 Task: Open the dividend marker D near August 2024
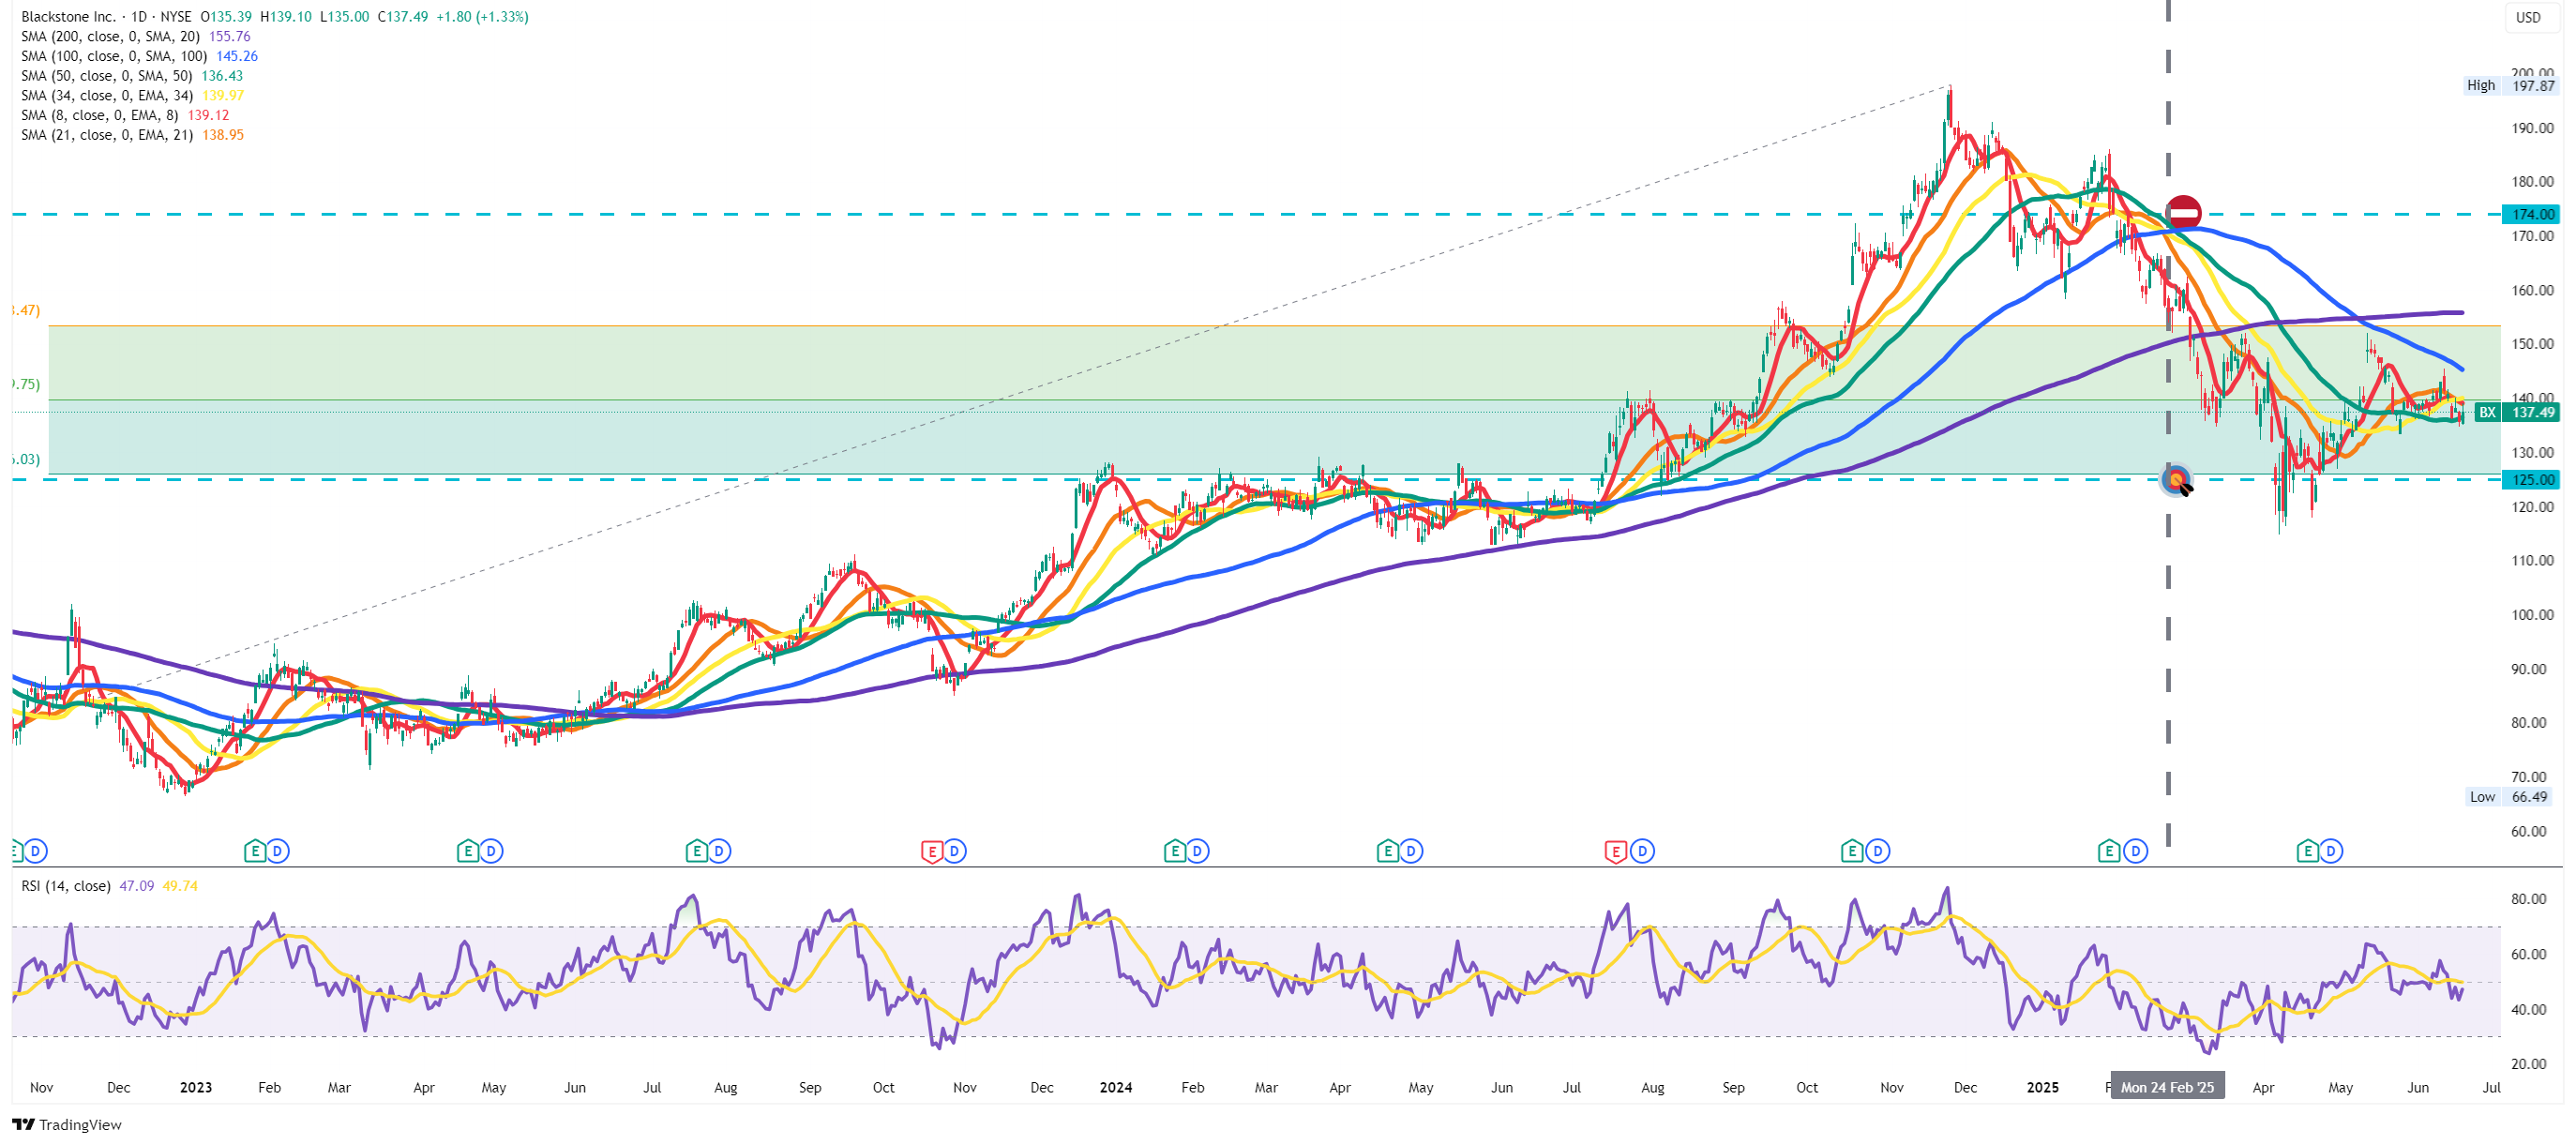click(1642, 851)
